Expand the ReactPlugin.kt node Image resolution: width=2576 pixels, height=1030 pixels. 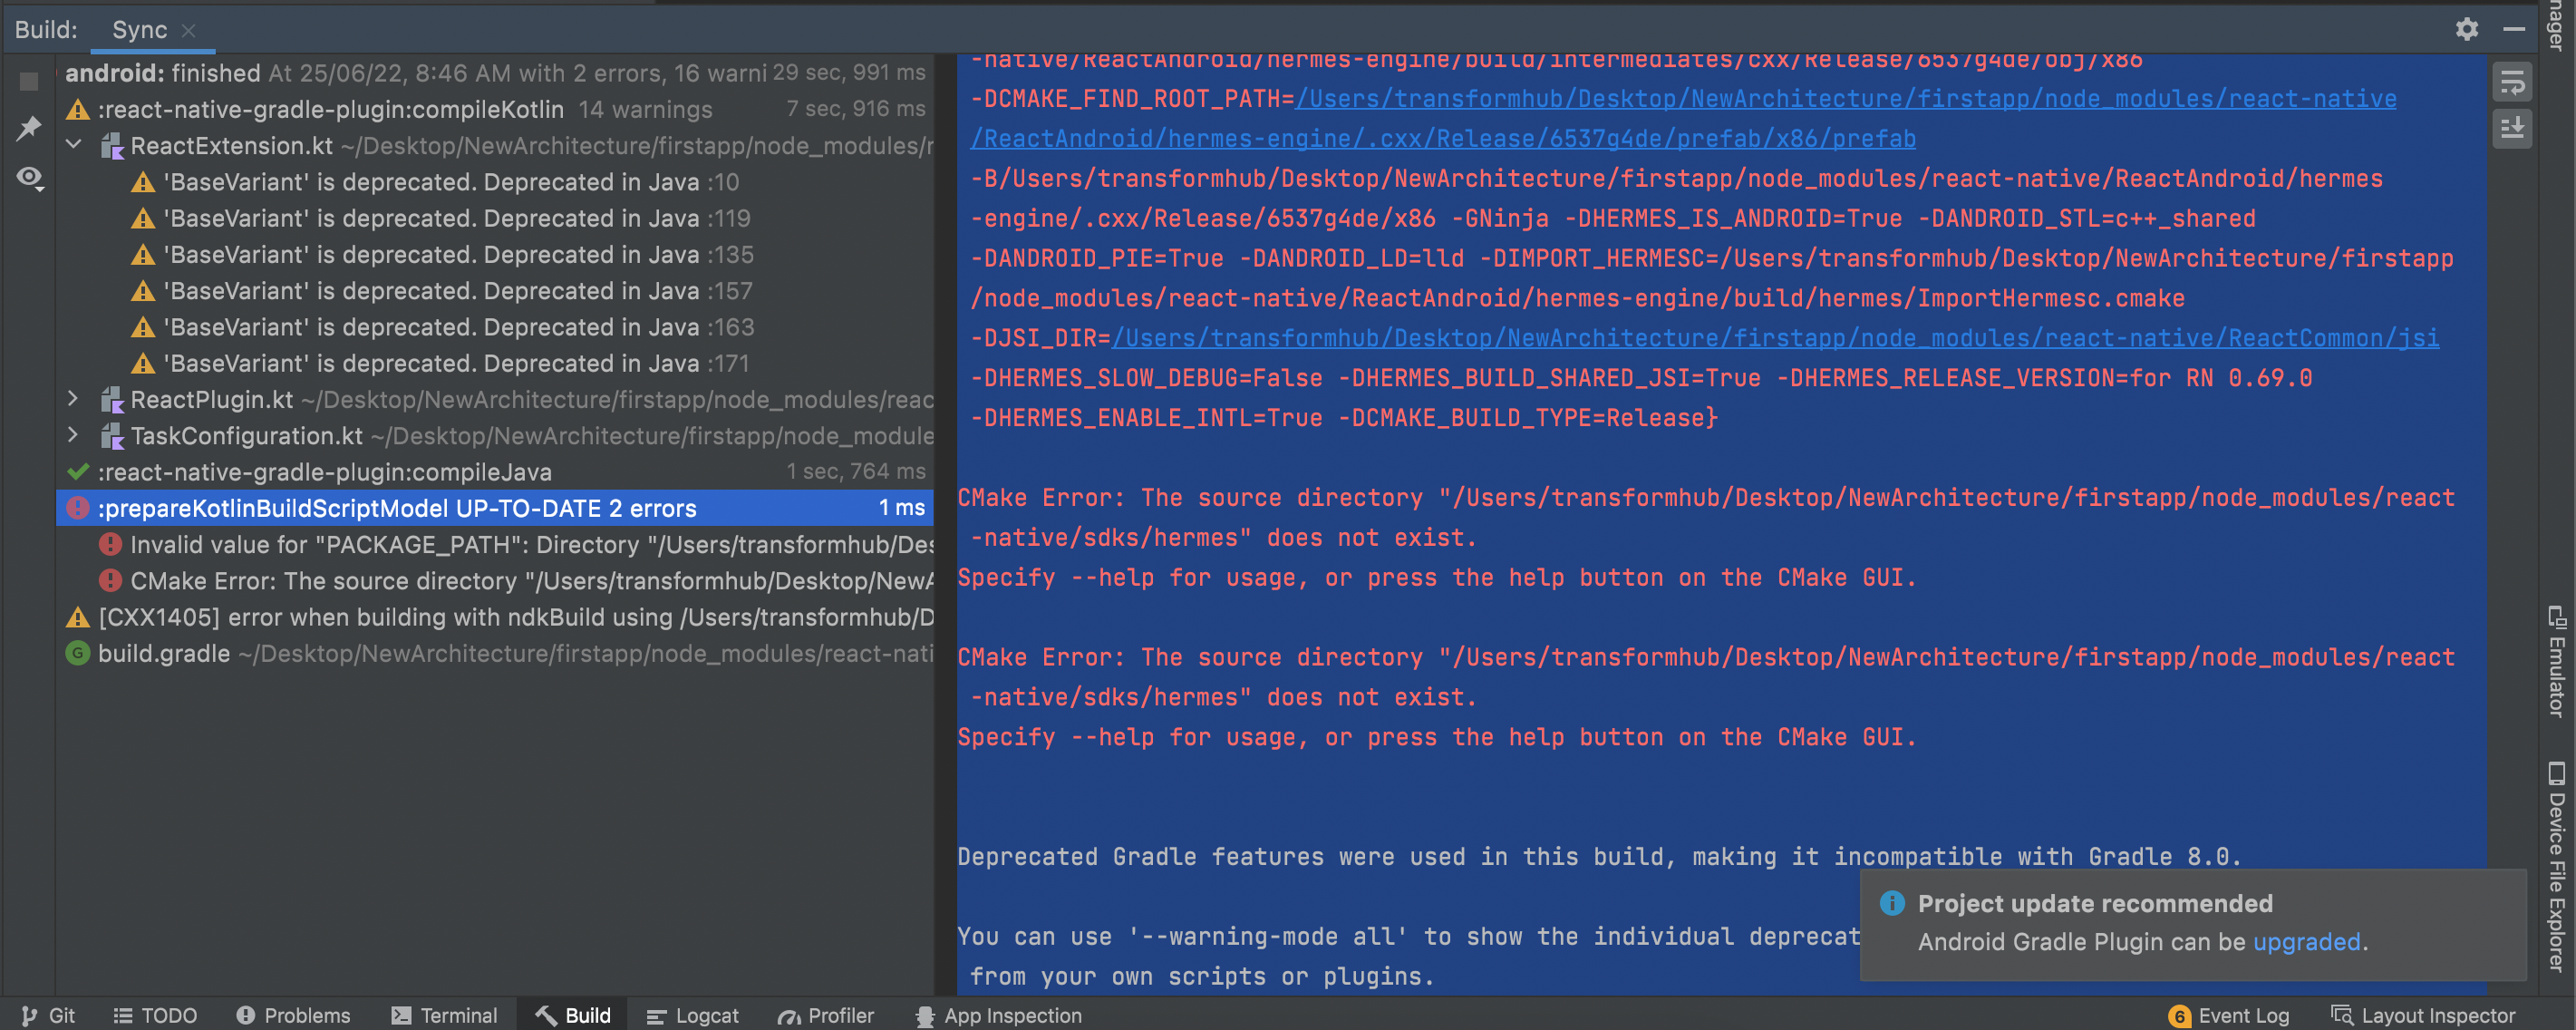coord(73,399)
